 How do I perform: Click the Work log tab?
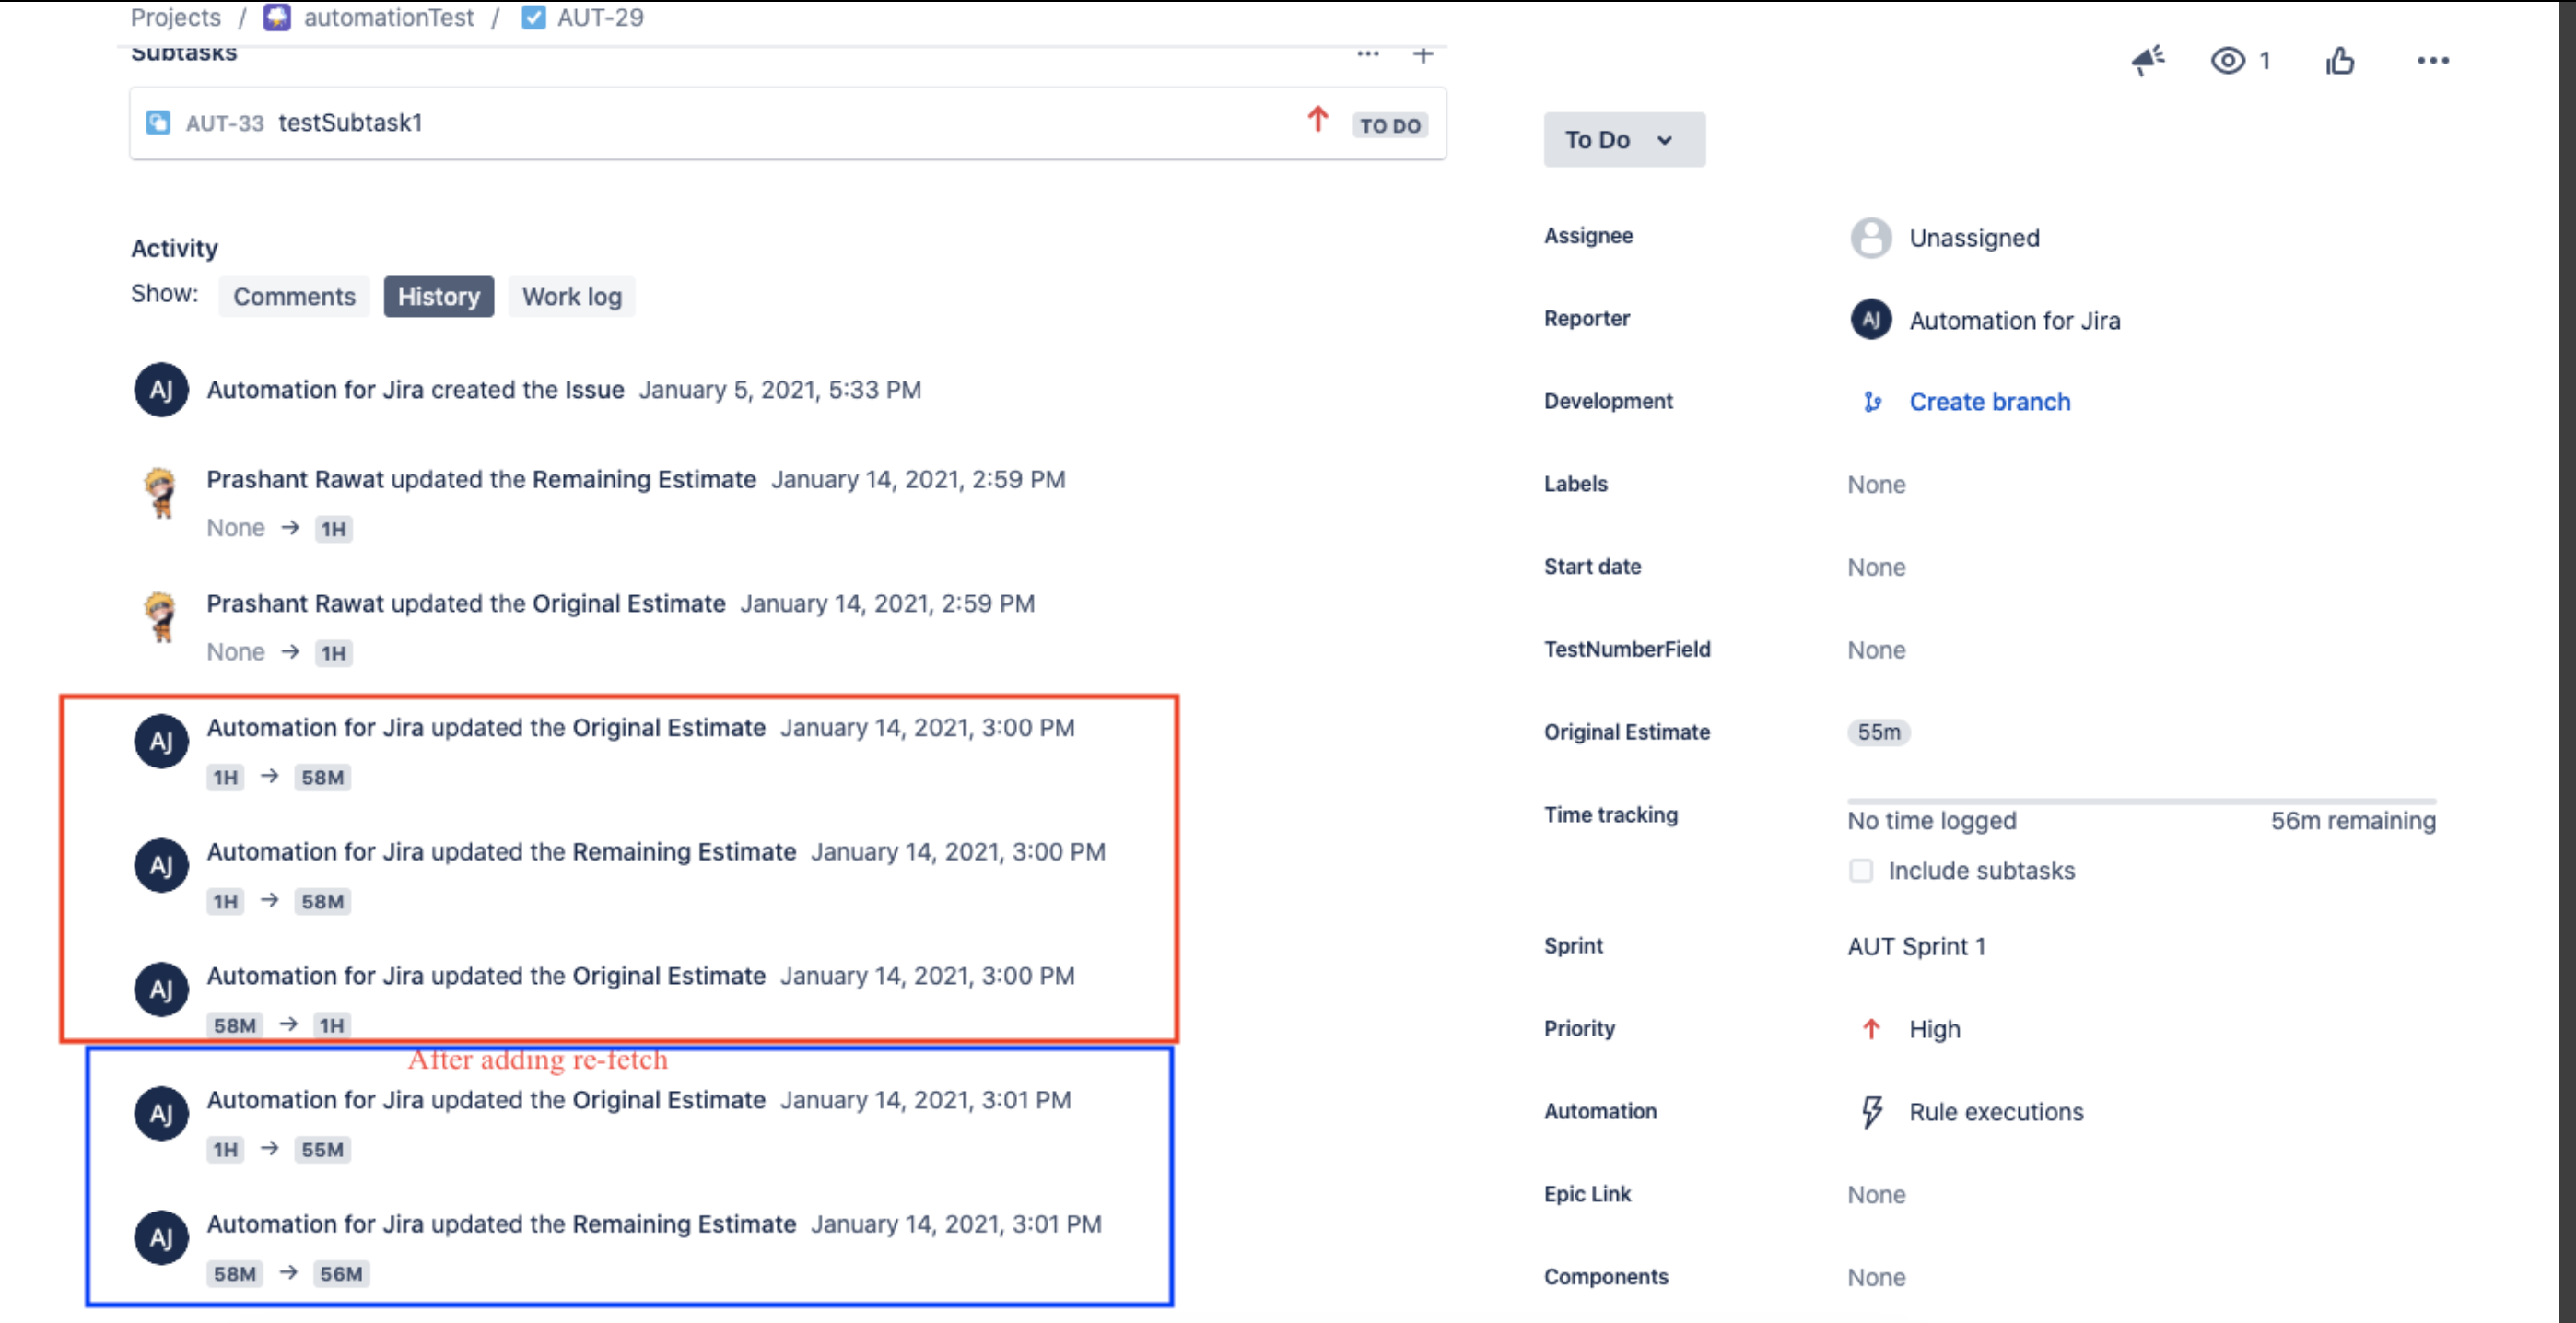click(570, 296)
